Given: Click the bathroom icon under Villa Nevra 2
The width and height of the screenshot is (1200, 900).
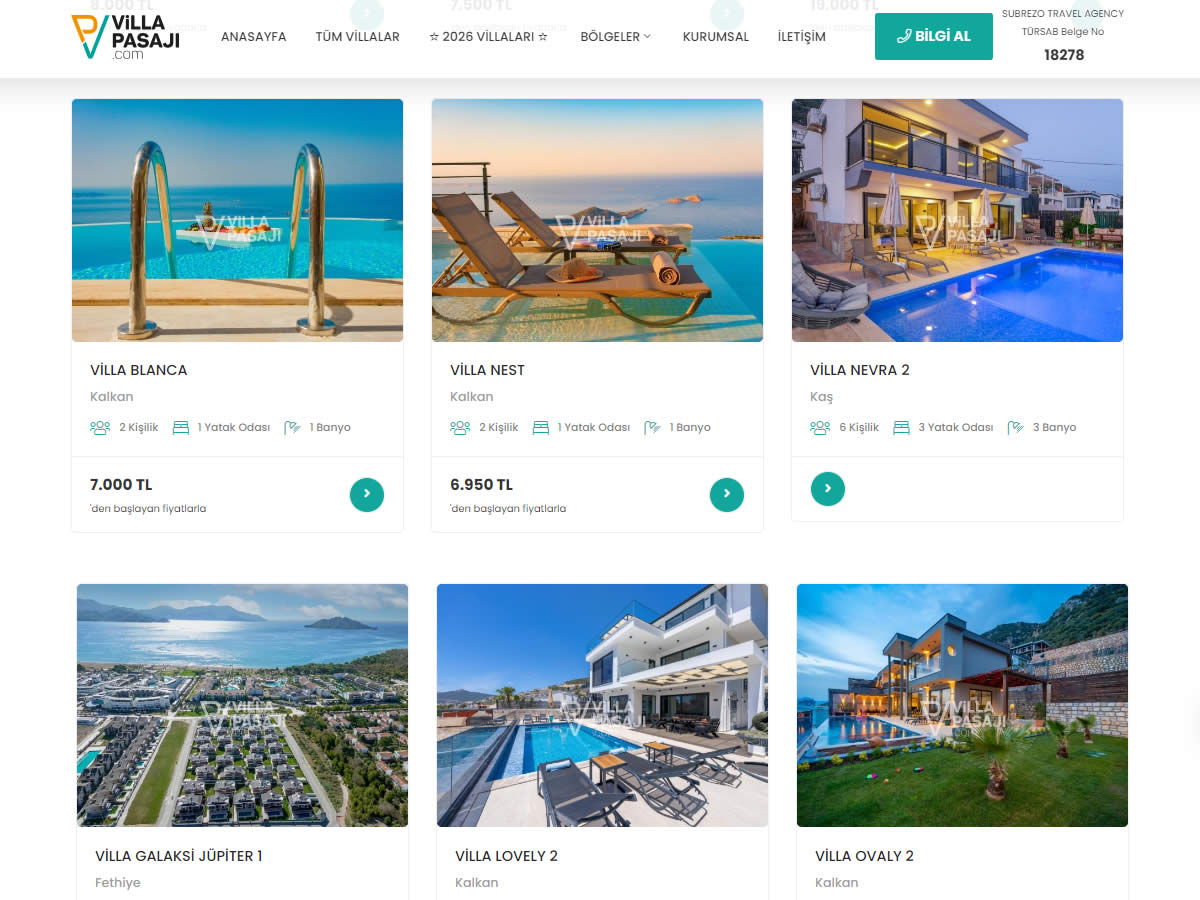Looking at the screenshot, I should 1016,427.
